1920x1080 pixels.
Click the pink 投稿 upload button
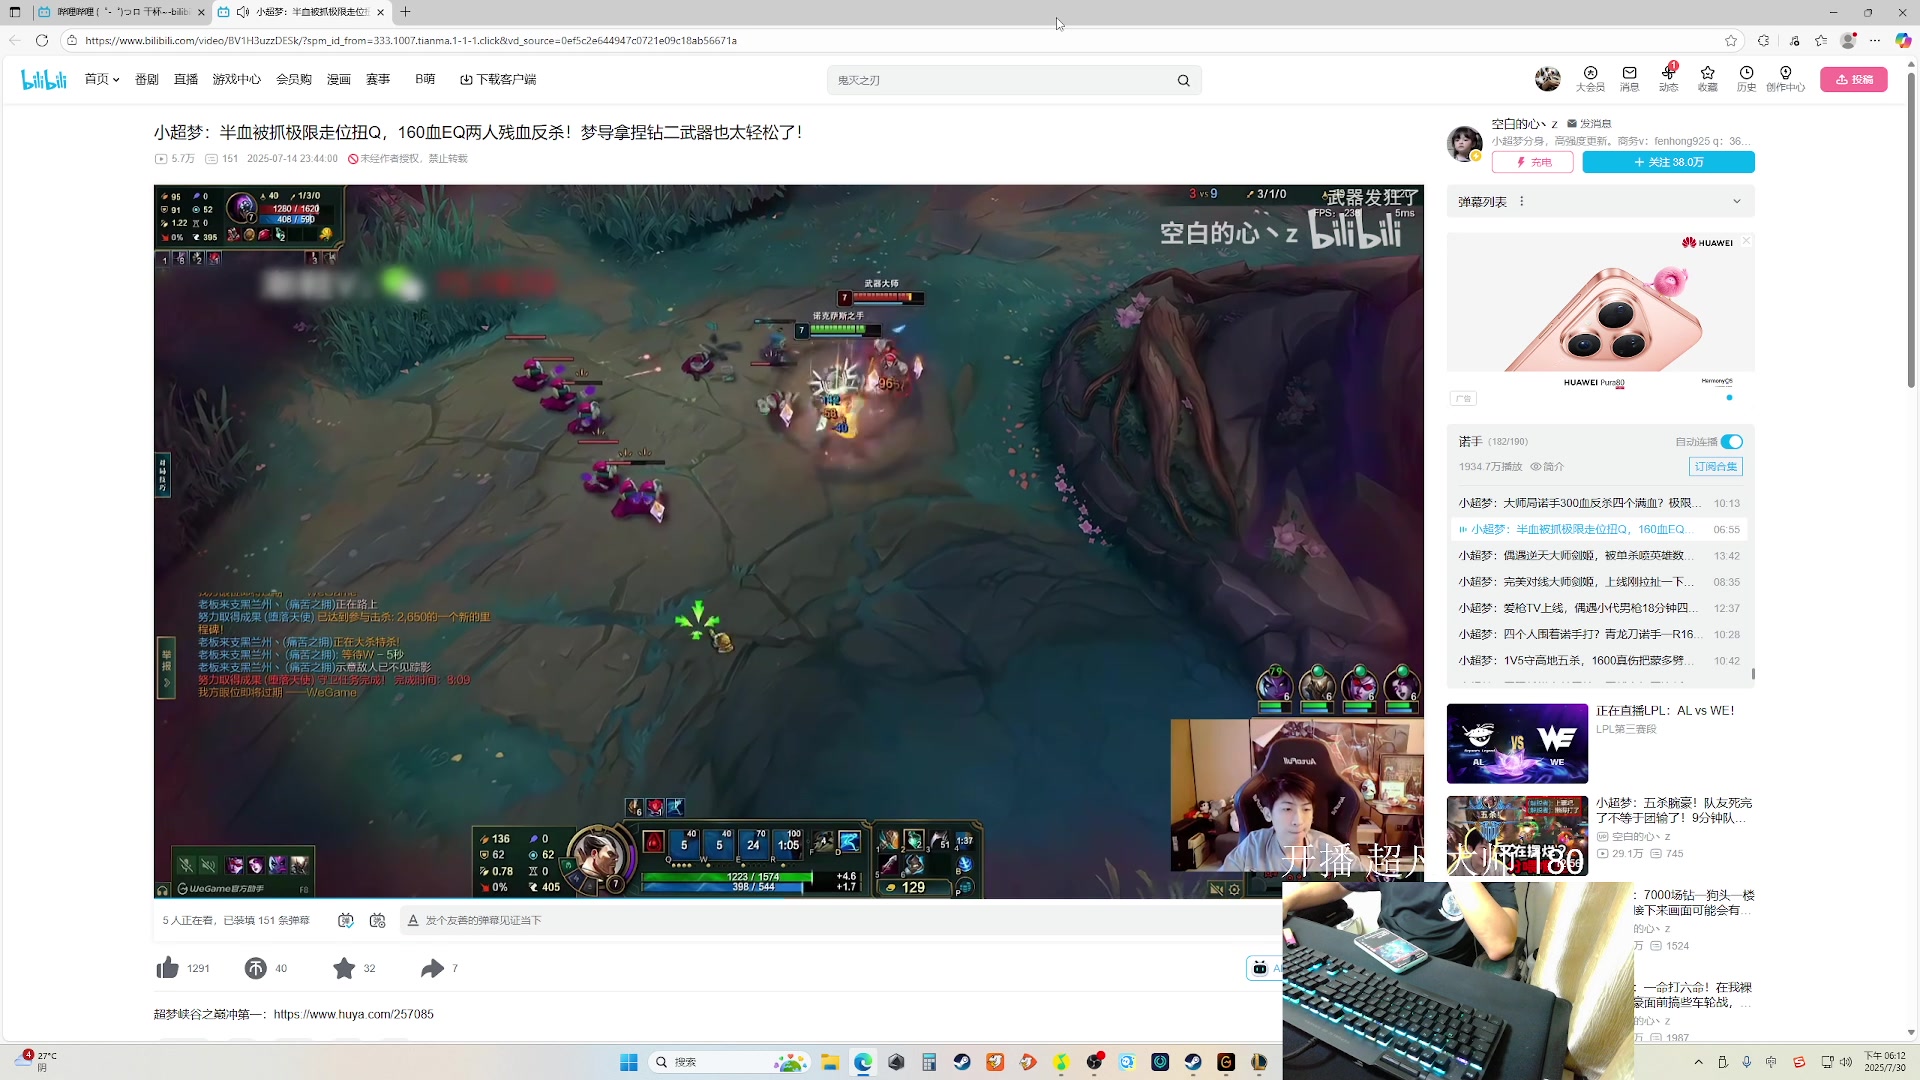point(1854,79)
